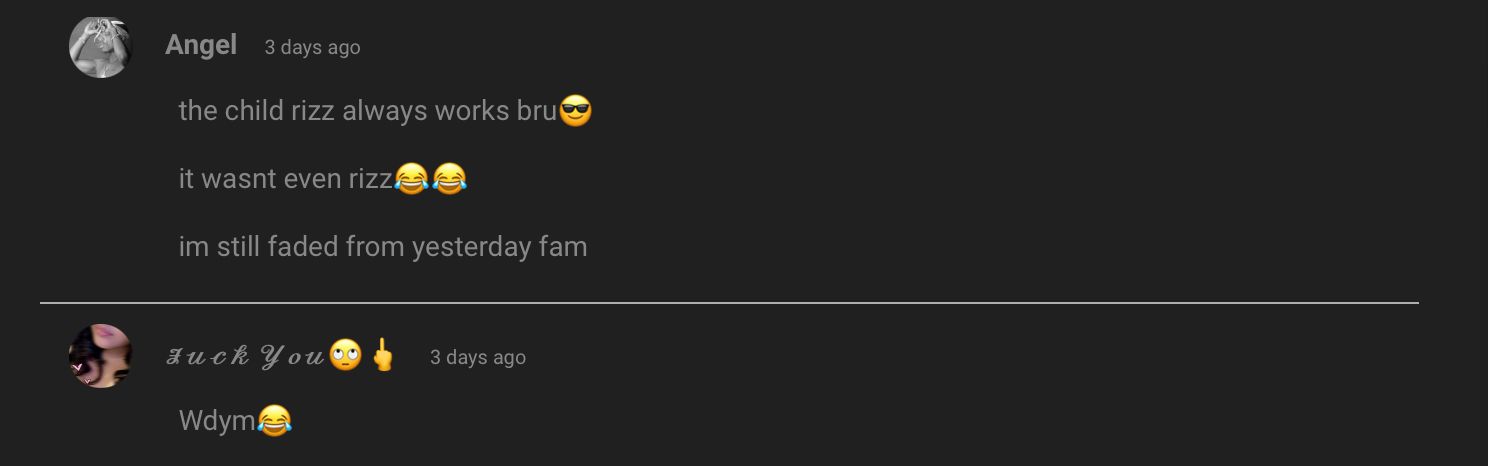Select the message "im still faded from yesterday fam"
The height and width of the screenshot is (466, 1488).
click(x=383, y=247)
